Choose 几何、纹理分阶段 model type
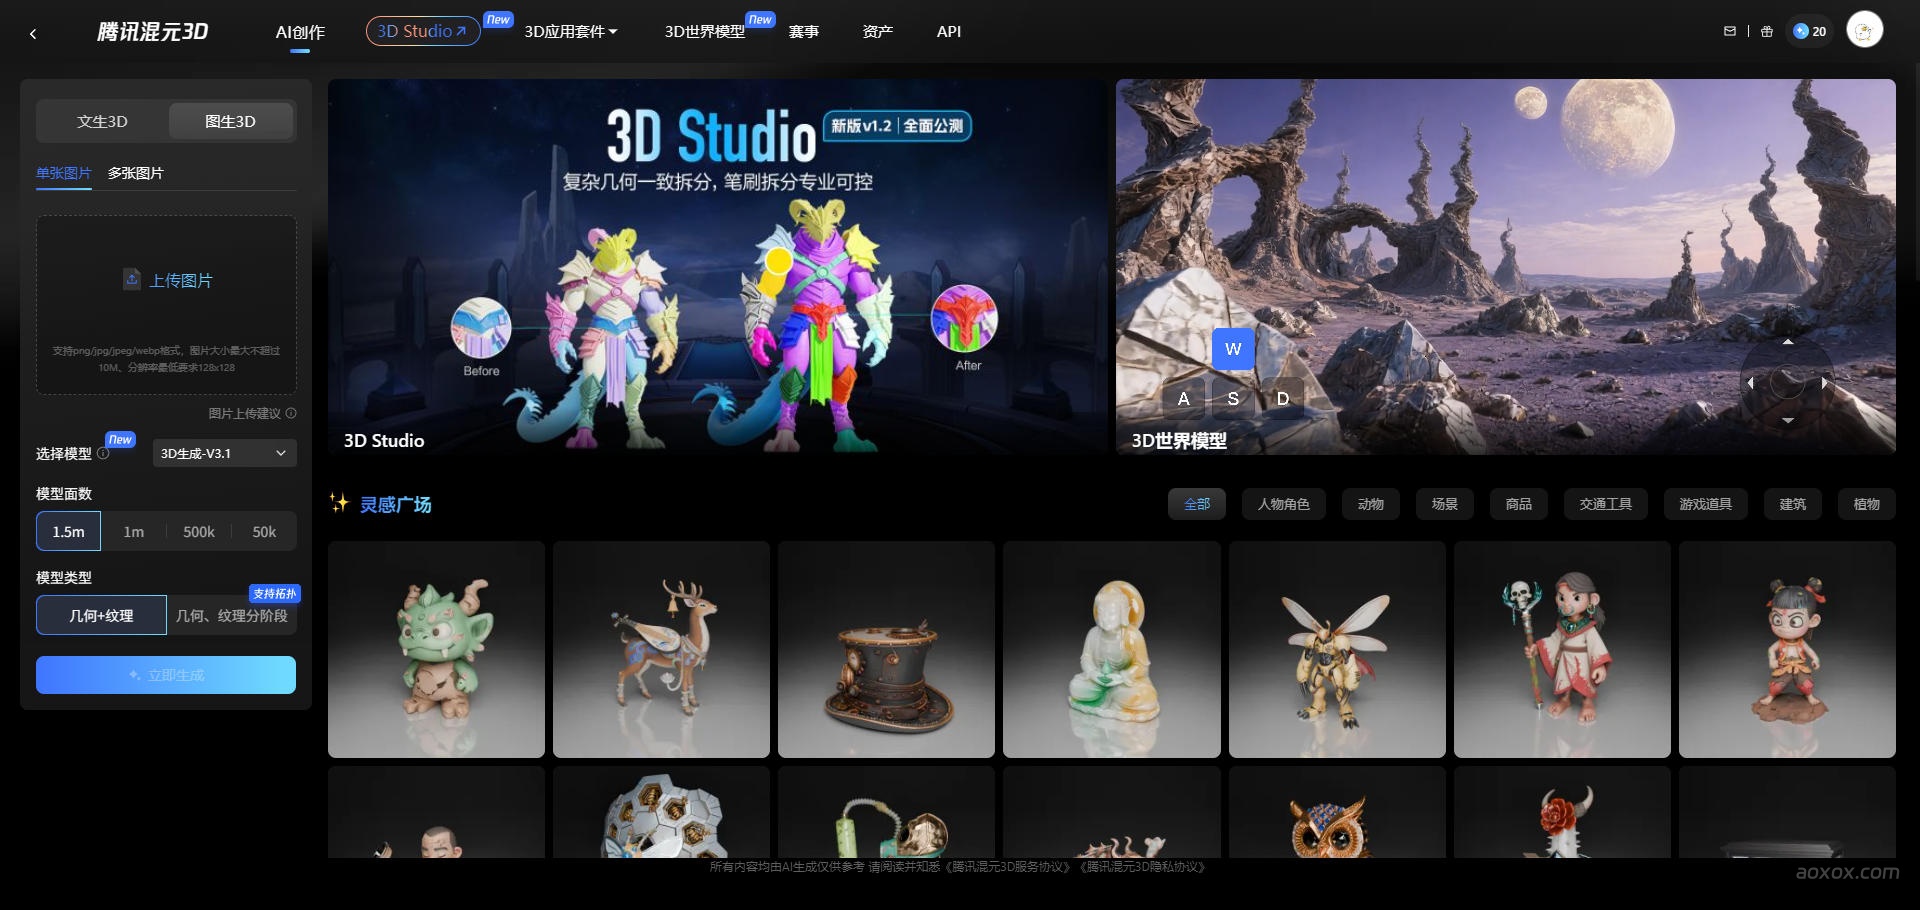Image resolution: width=1920 pixels, height=910 pixels. point(232,615)
